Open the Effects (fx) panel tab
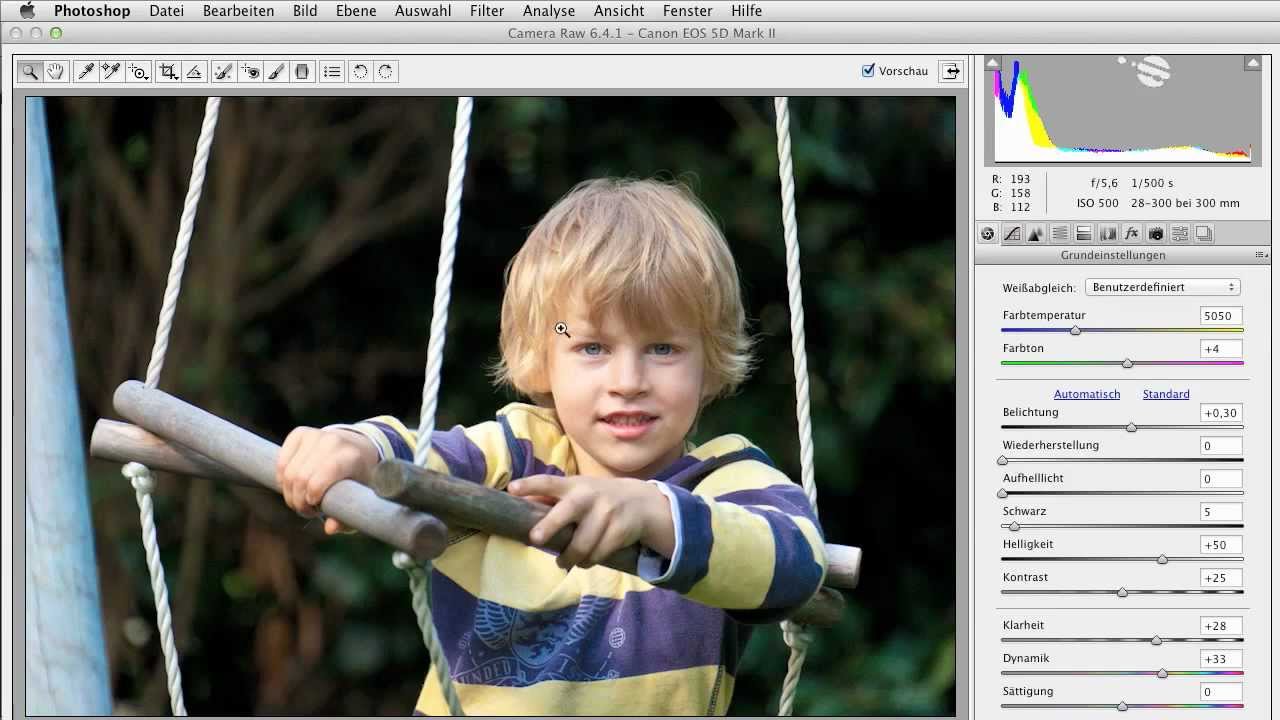1280x720 pixels. (1132, 233)
